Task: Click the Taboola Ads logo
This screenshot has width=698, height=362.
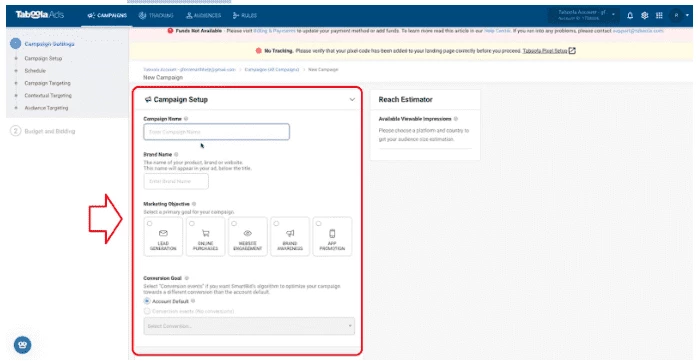Action: [x=40, y=15]
